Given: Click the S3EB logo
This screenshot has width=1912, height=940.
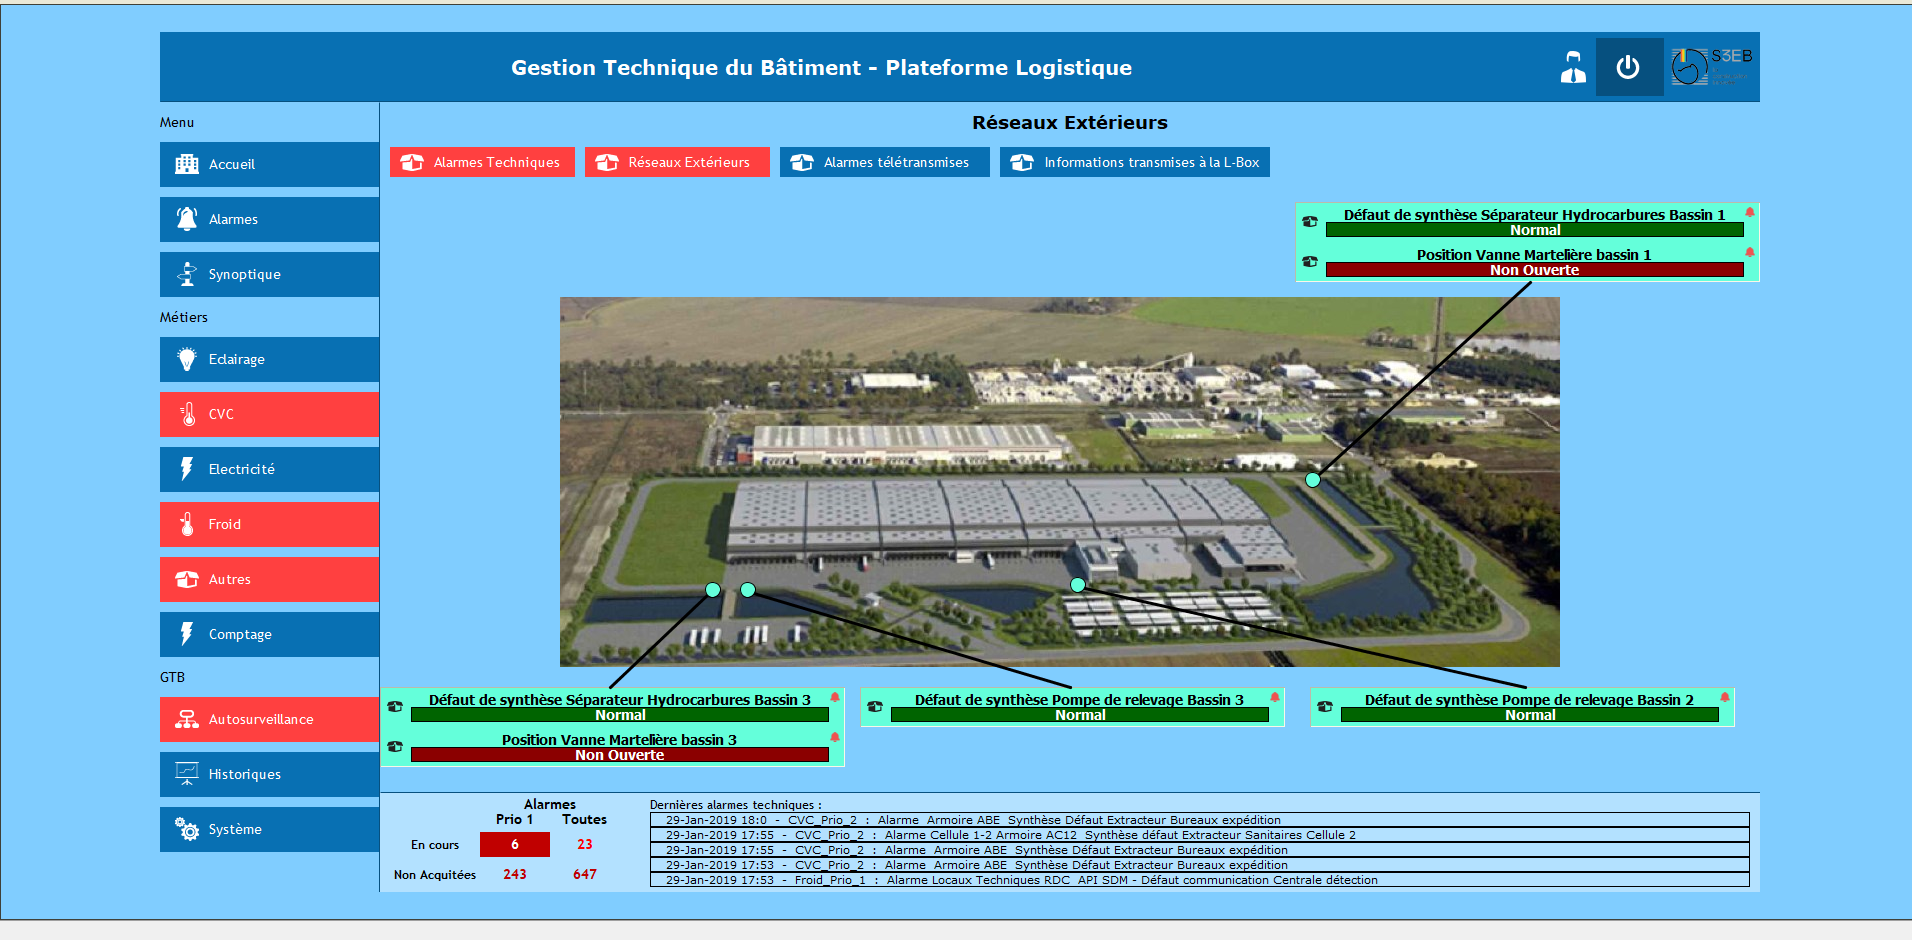Looking at the screenshot, I should pos(1712,67).
